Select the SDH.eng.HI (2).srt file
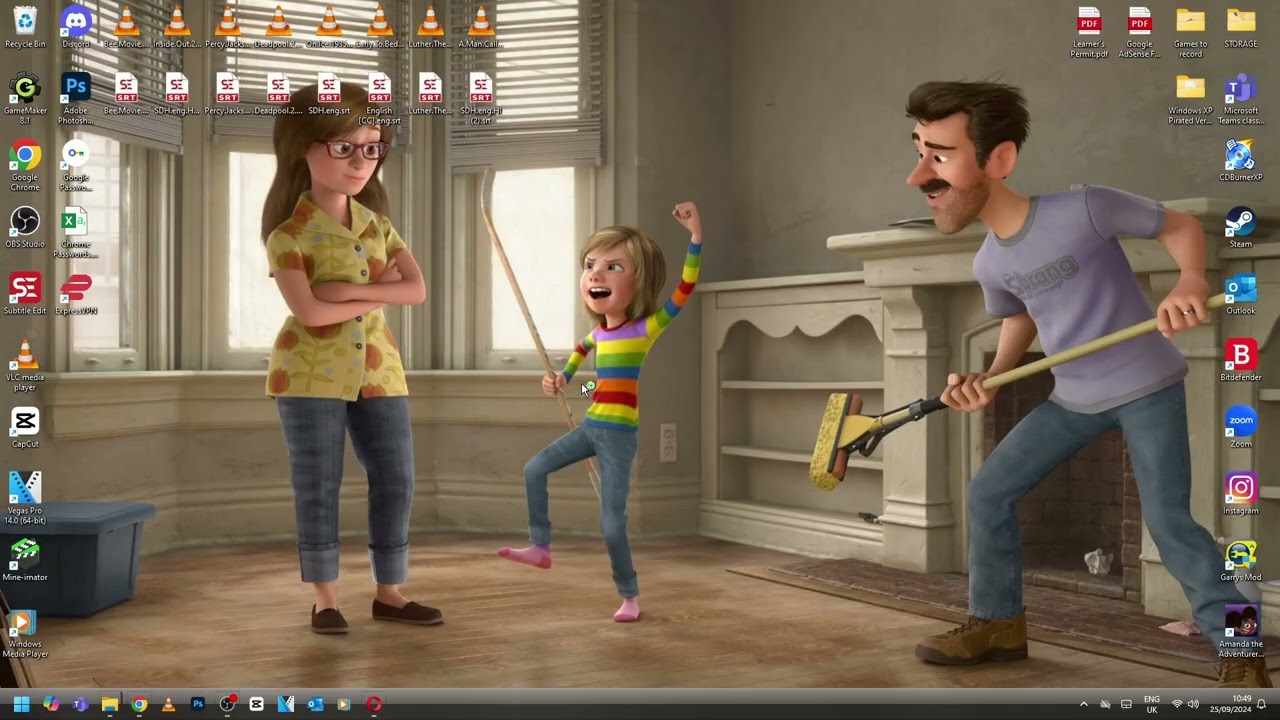 coord(481,98)
